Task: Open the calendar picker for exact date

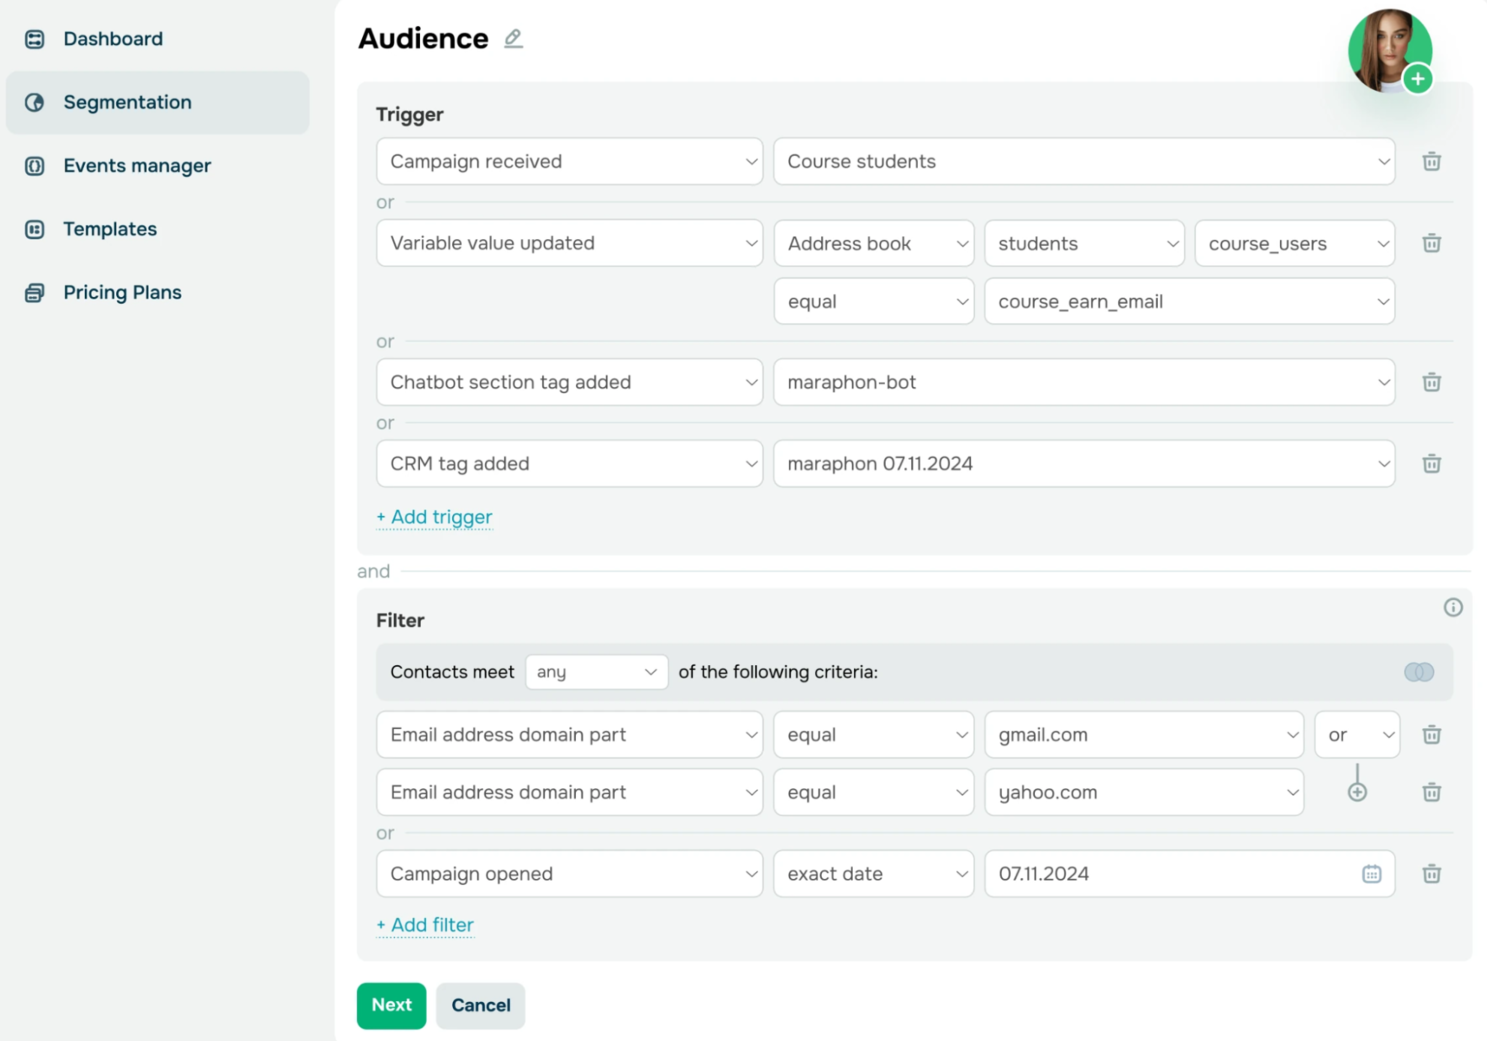Action: pyautogui.click(x=1371, y=873)
